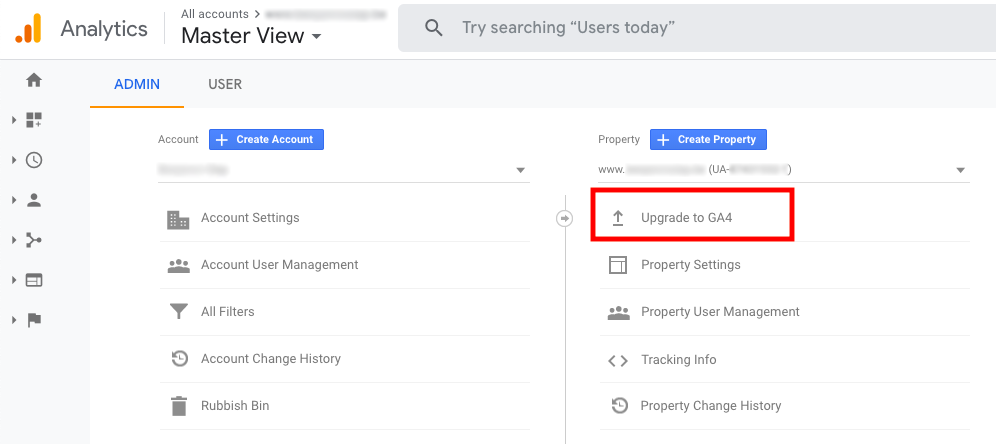Image resolution: width=996 pixels, height=444 pixels.
Task: Click the Analytics title text
Action: point(104,29)
